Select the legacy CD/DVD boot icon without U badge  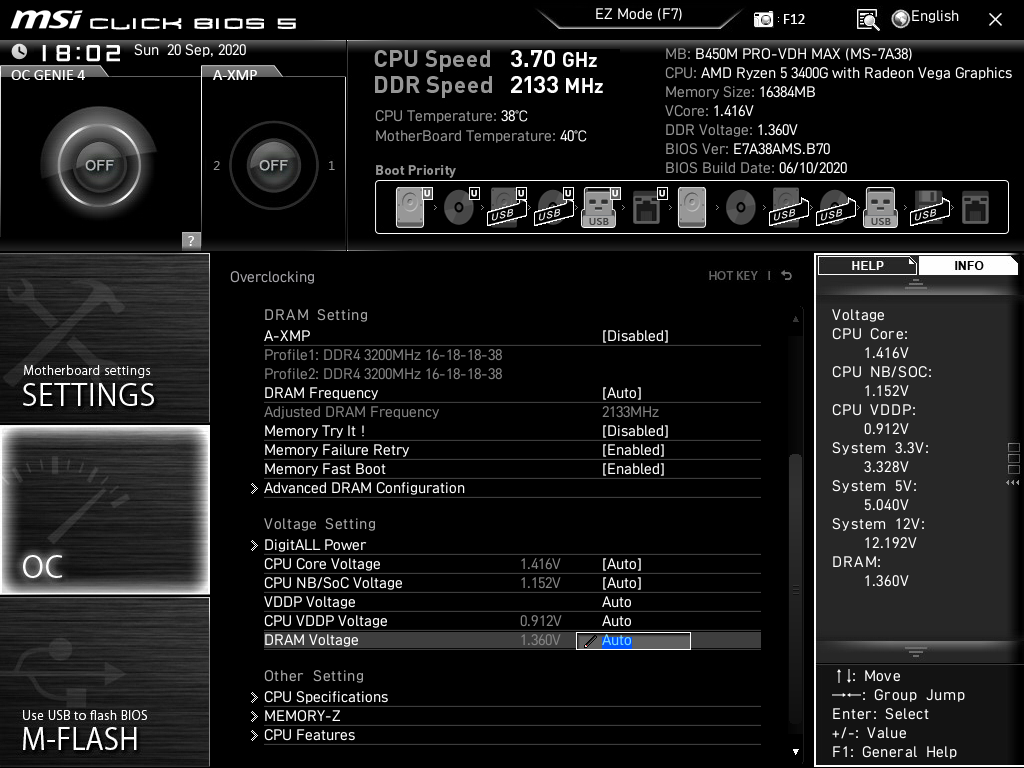(741, 207)
